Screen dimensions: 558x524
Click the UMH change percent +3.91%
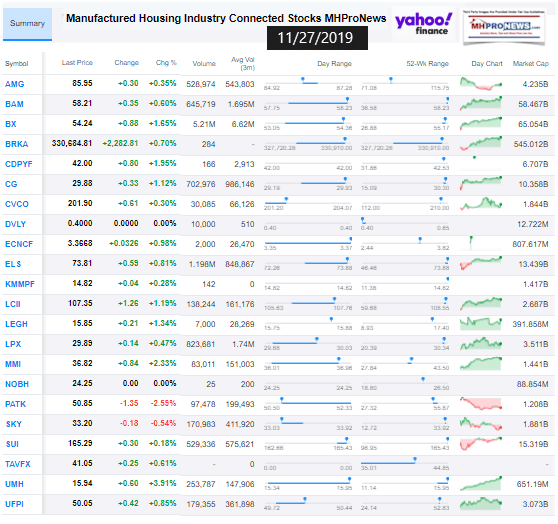[x=163, y=483]
